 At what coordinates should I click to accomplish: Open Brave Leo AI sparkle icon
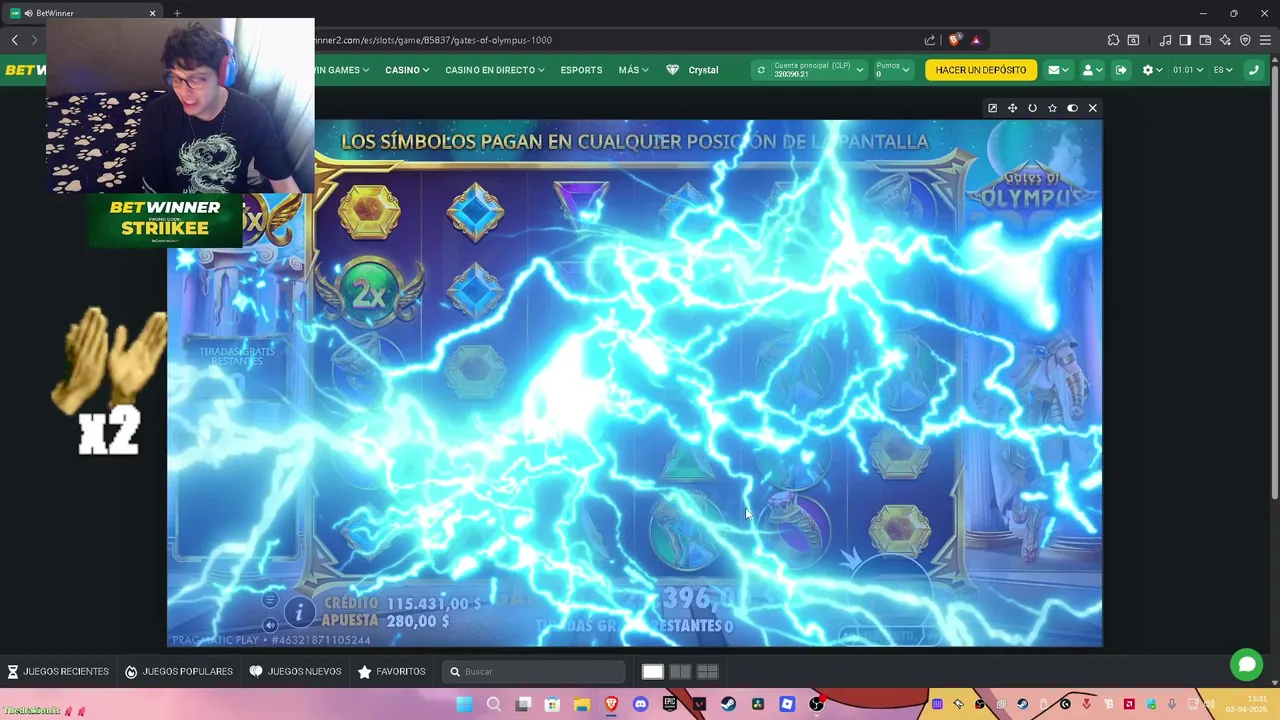point(1225,40)
